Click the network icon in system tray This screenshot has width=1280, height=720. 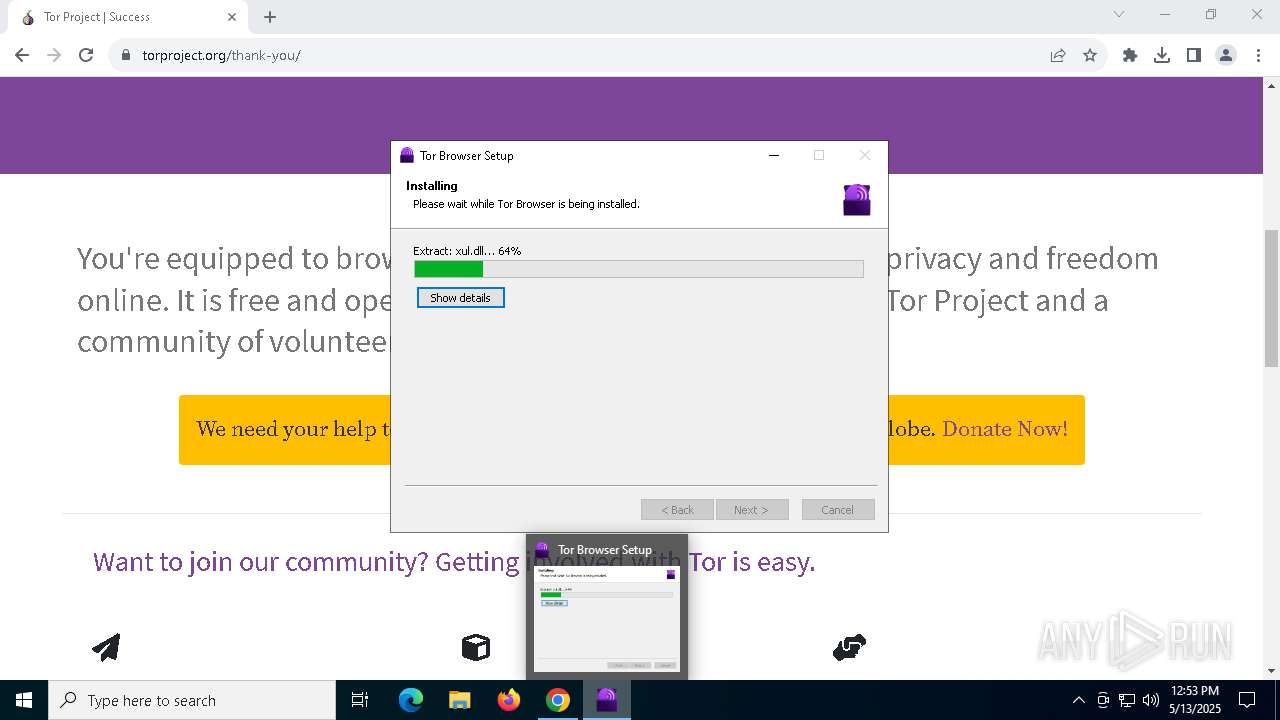click(x=1127, y=700)
